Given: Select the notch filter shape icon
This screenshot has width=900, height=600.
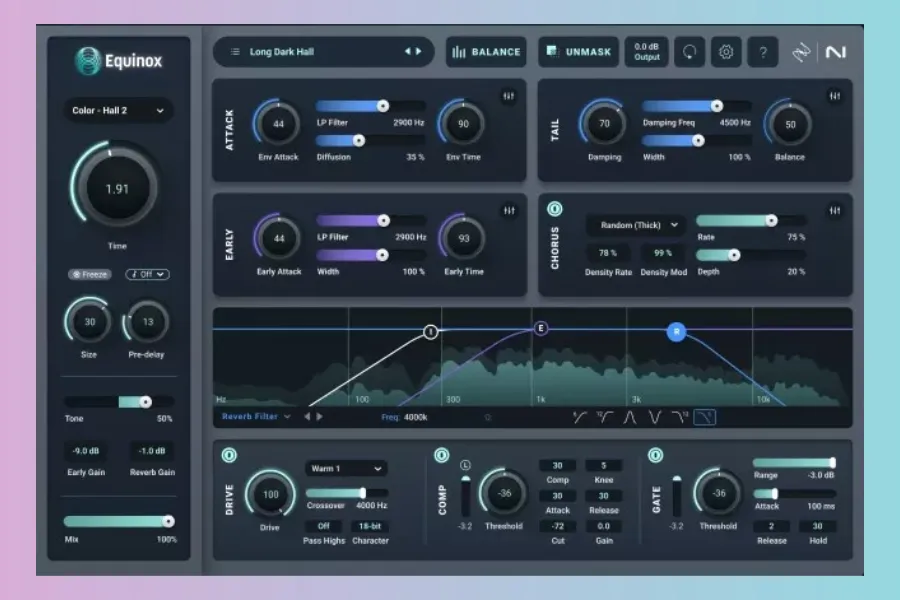Looking at the screenshot, I should 655,417.
